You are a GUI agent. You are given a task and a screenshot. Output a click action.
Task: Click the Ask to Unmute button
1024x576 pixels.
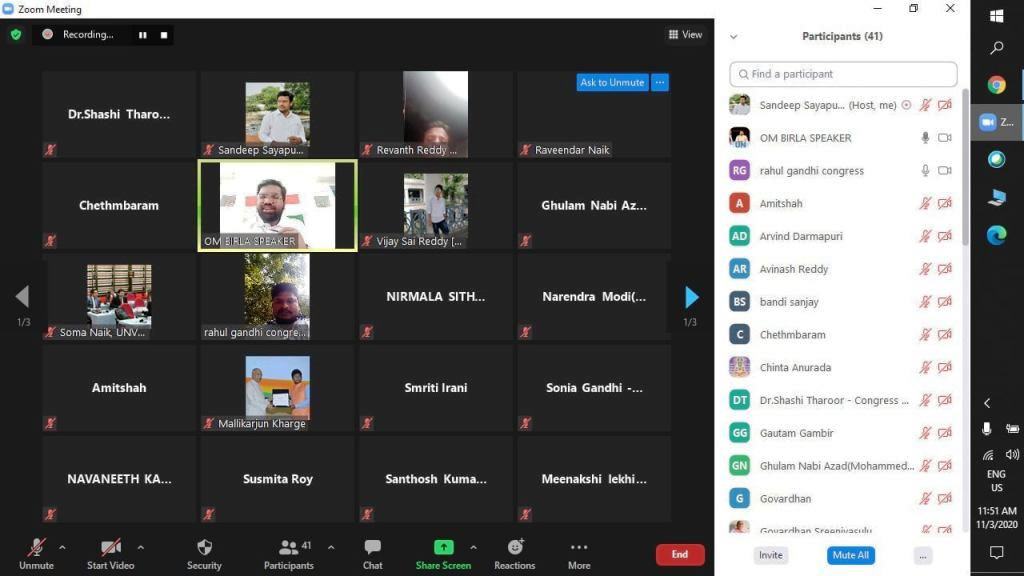click(612, 83)
